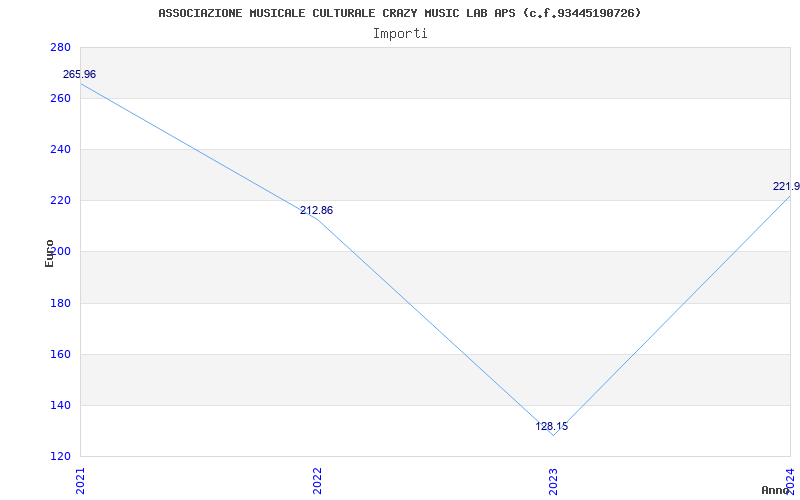The width and height of the screenshot is (800, 500).
Task: Select the 128.15 data label
Action: pos(552,427)
